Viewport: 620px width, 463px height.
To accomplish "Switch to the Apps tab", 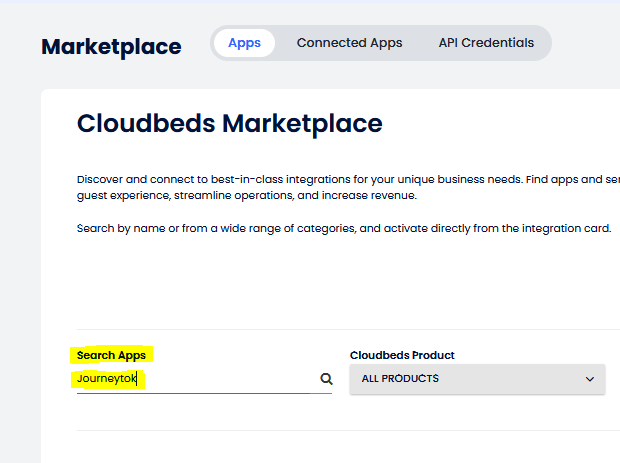I will pyautogui.click(x=244, y=43).
